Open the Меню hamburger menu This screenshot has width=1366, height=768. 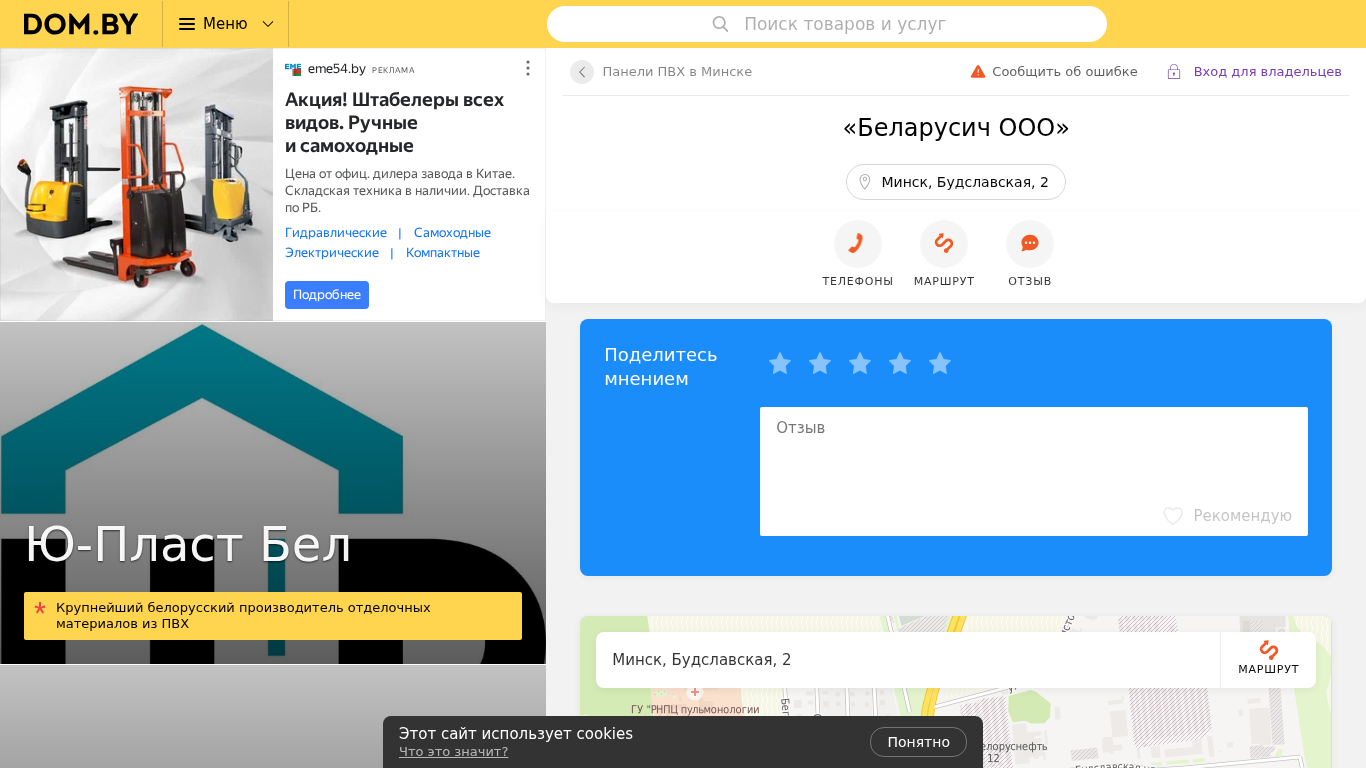213,24
